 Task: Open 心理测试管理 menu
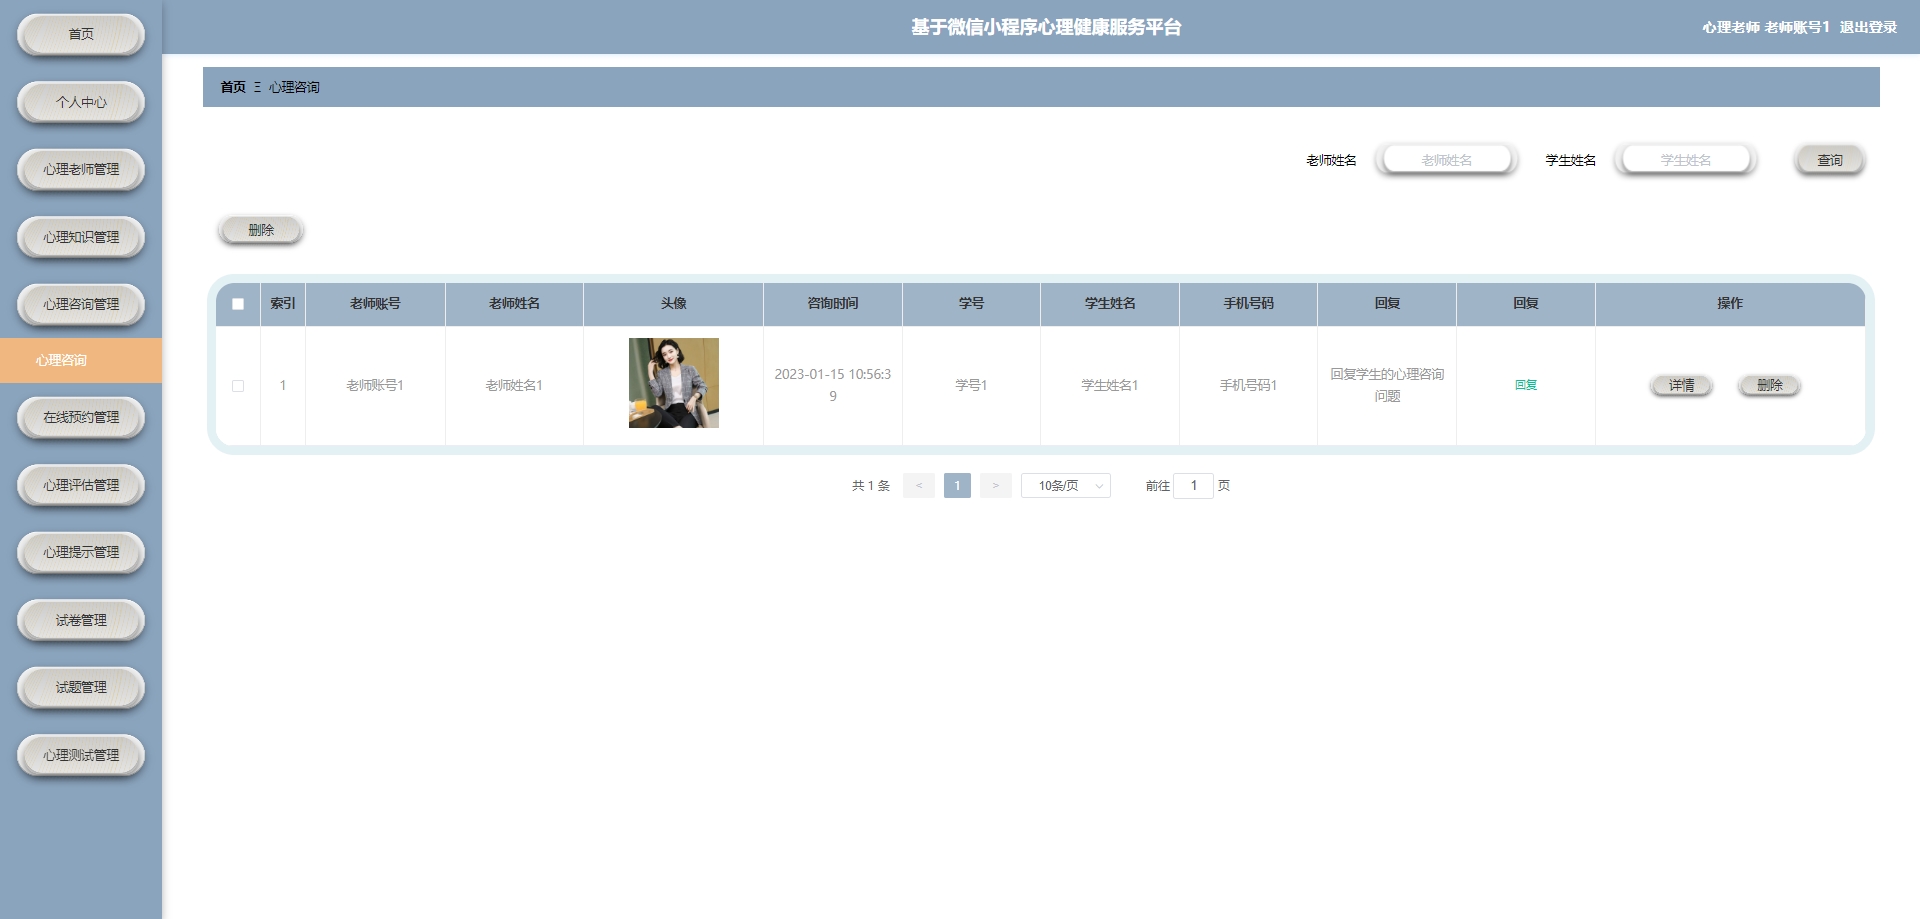(x=81, y=755)
